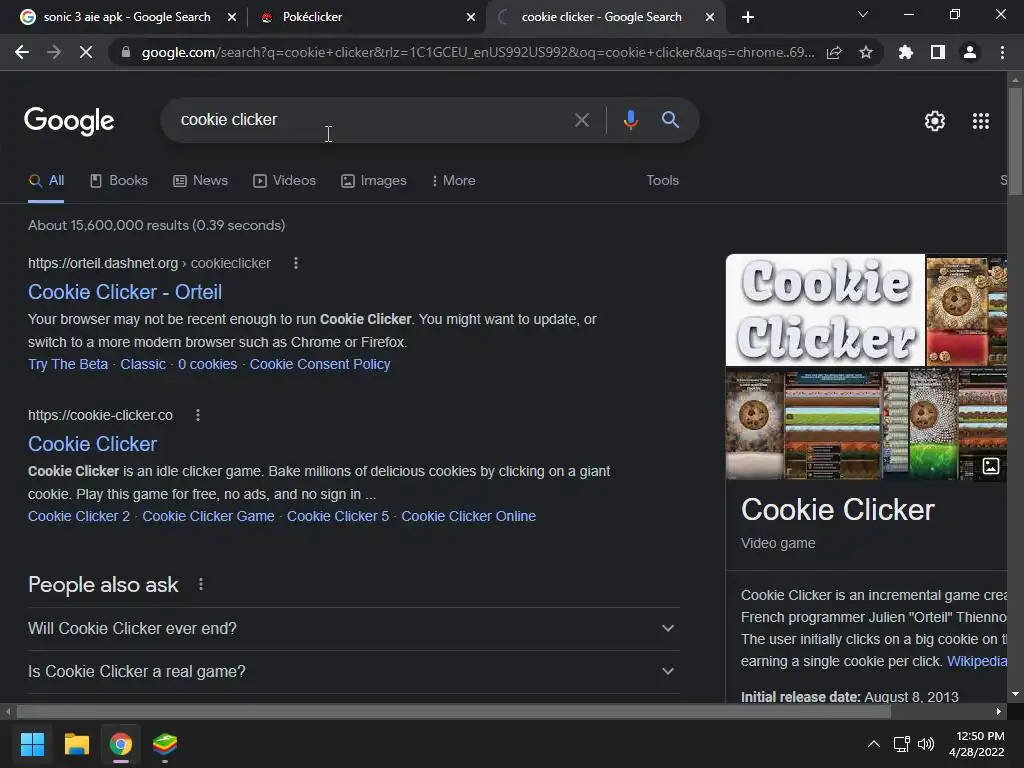Open the network status tray icon
1024x768 pixels.
[x=902, y=744]
